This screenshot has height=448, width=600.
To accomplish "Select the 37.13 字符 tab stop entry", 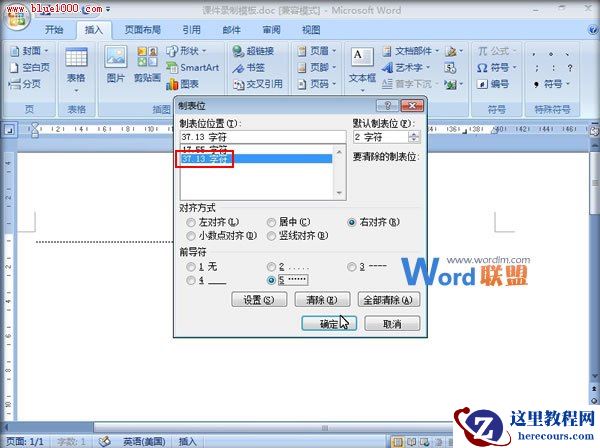I will (256, 158).
